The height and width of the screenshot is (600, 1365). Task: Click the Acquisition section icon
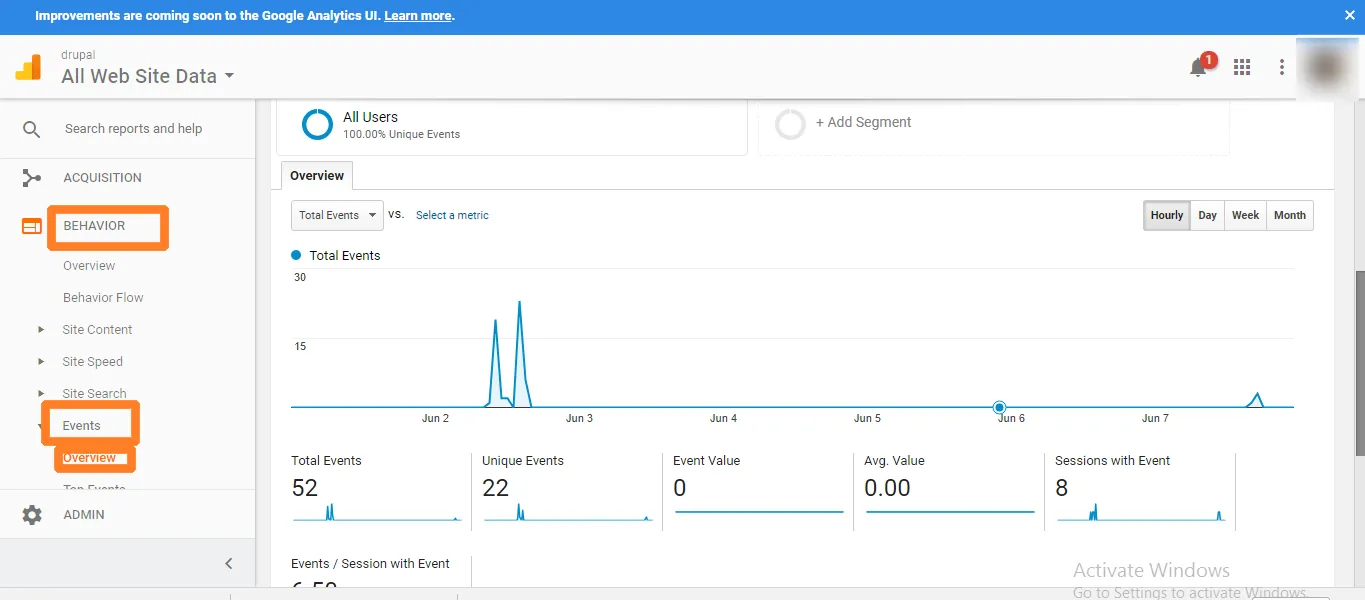tap(32, 178)
